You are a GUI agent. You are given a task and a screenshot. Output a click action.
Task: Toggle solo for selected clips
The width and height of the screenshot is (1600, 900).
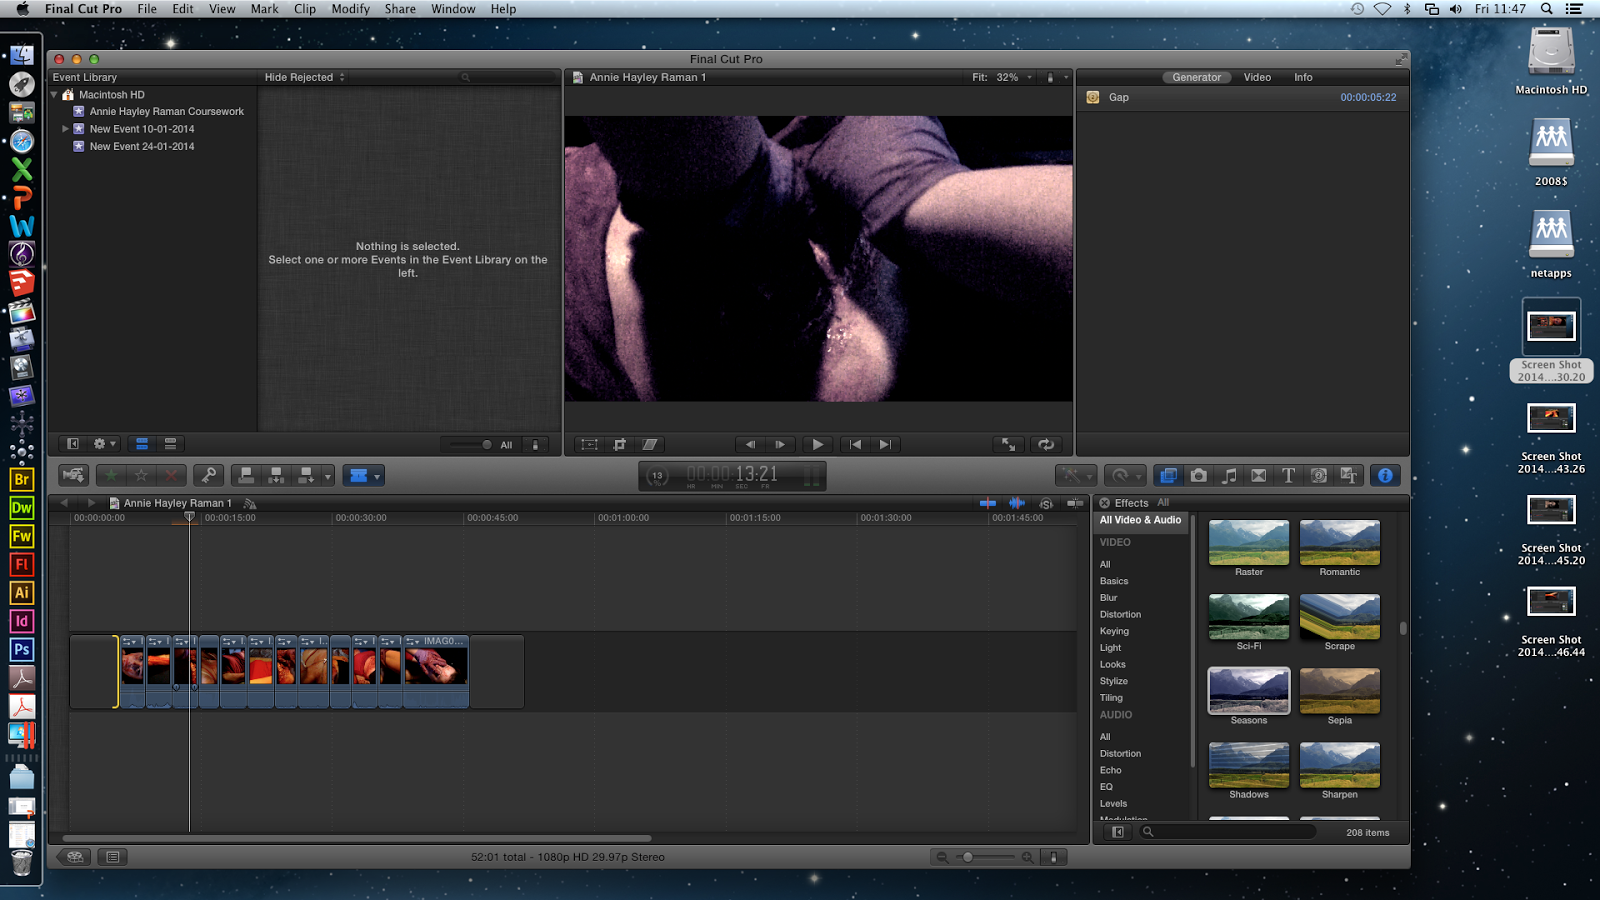1046,504
